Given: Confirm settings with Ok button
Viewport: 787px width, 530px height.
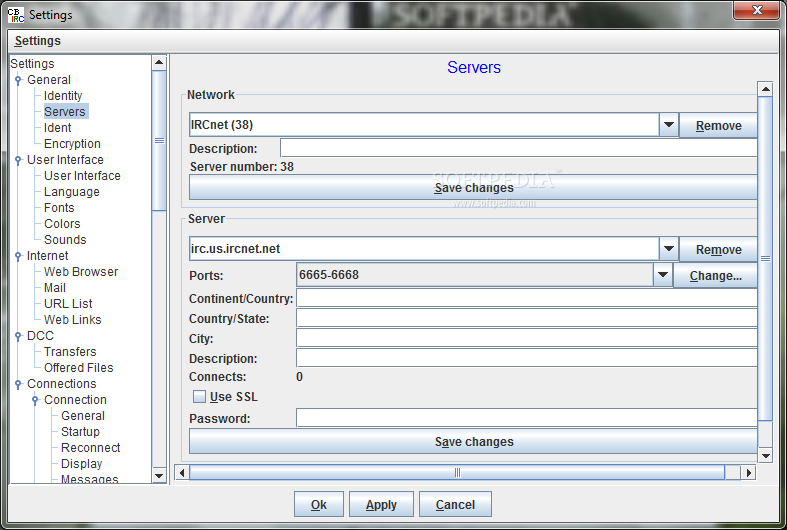Looking at the screenshot, I should [319, 504].
